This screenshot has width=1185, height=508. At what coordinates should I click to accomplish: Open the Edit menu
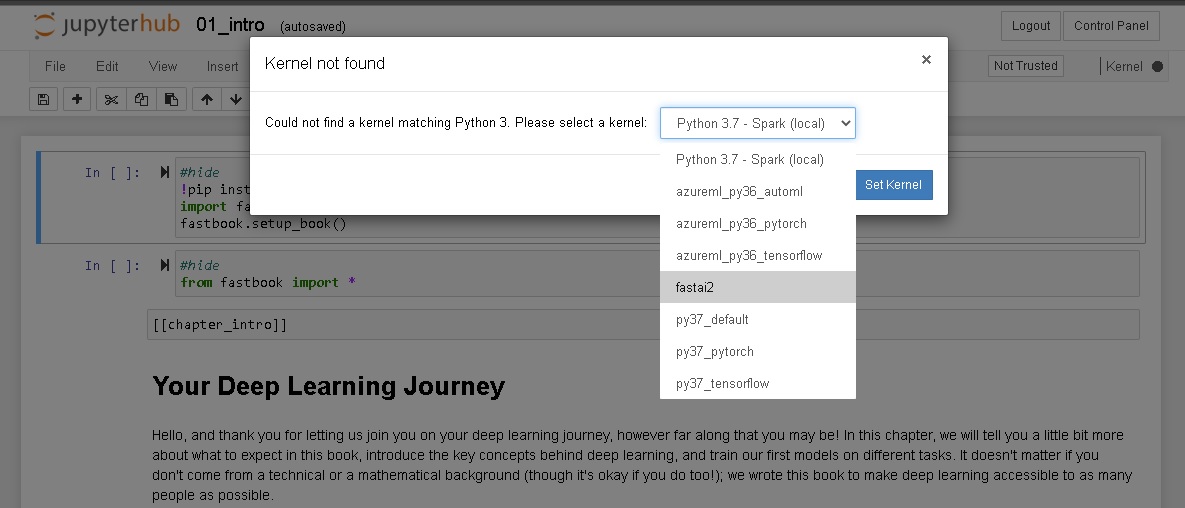point(107,66)
